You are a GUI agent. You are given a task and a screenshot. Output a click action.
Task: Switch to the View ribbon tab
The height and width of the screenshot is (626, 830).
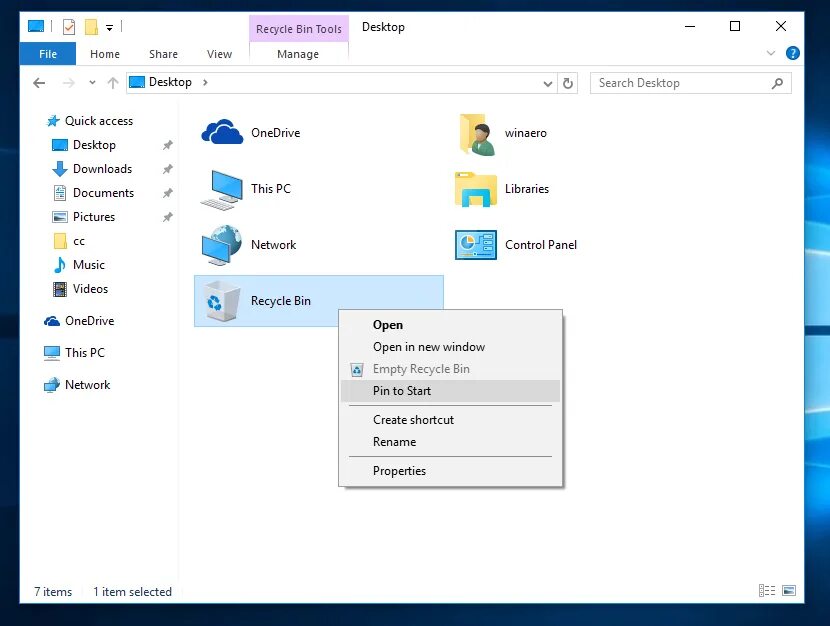tap(219, 54)
